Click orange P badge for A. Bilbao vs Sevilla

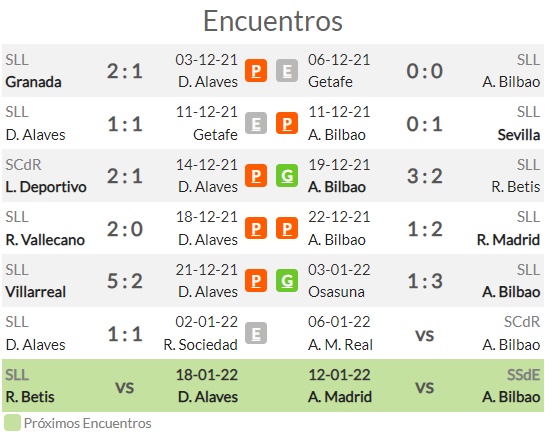click(x=287, y=123)
